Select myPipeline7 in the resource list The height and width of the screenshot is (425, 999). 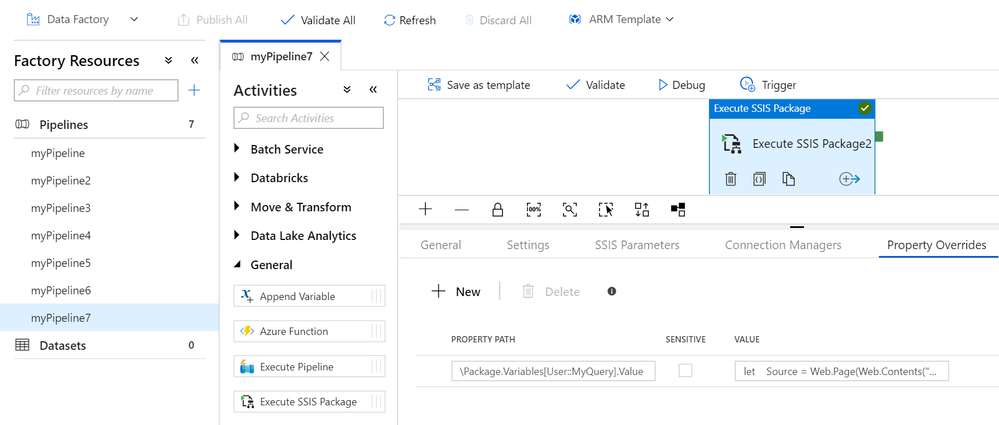tap(109, 317)
